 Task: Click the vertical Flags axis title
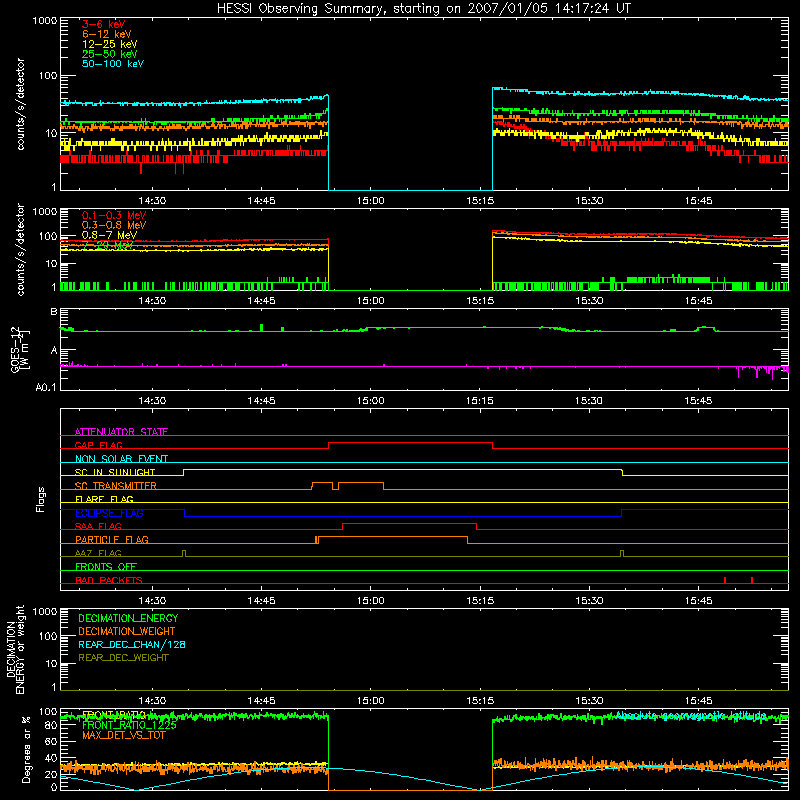tap(41, 499)
